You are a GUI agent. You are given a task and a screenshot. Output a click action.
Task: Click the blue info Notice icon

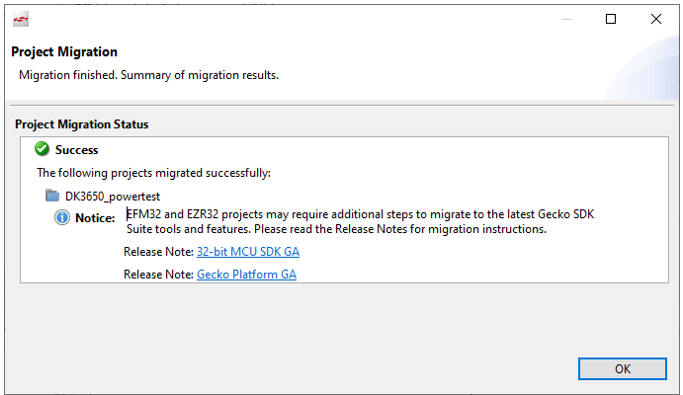coord(62,217)
